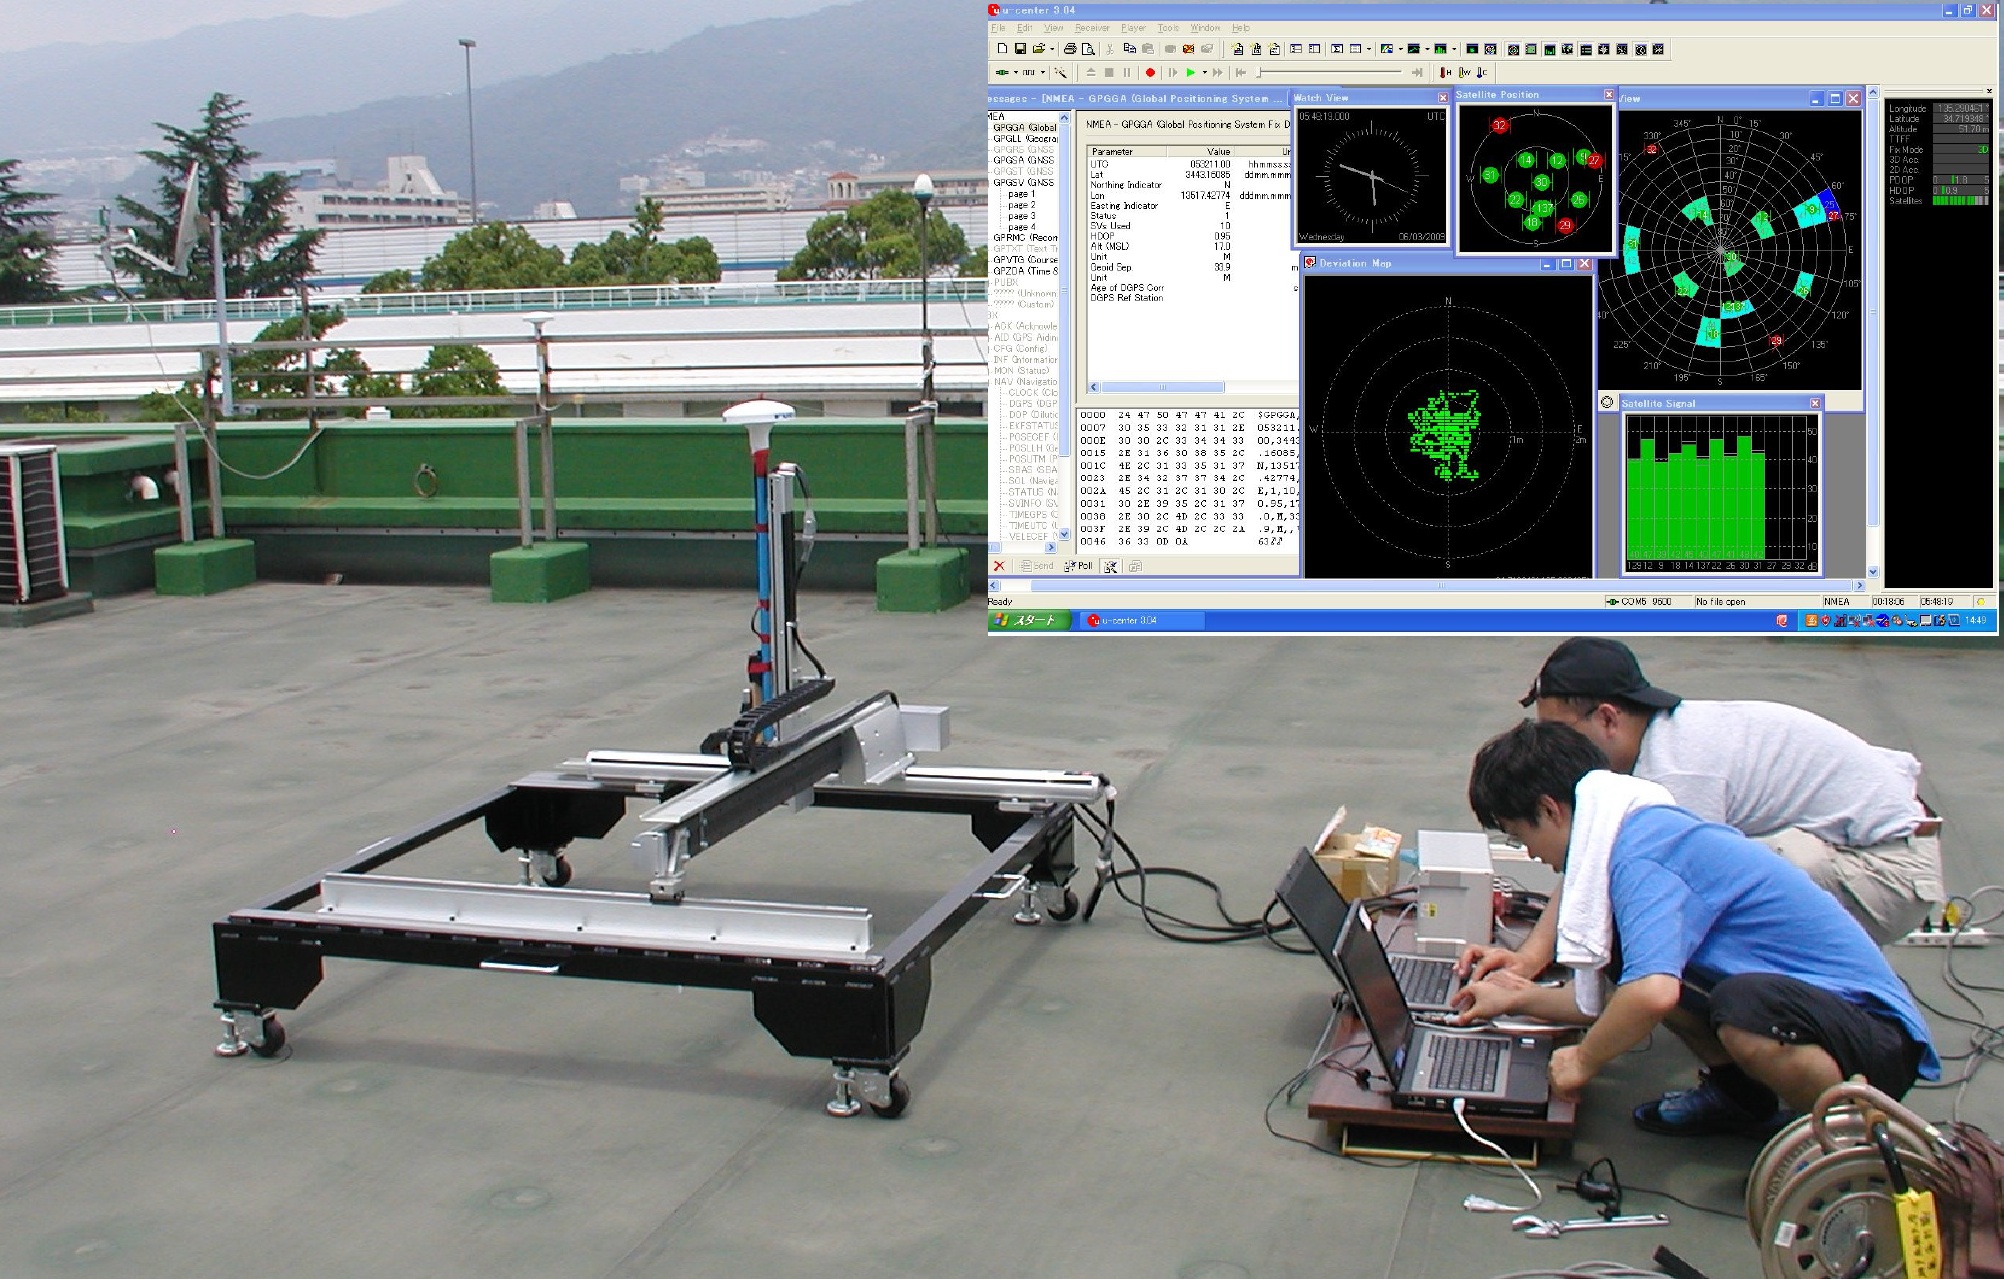The height and width of the screenshot is (1279, 2004).
Task: Select GPGSA message in the tree
Action: pyautogui.click(x=1024, y=160)
